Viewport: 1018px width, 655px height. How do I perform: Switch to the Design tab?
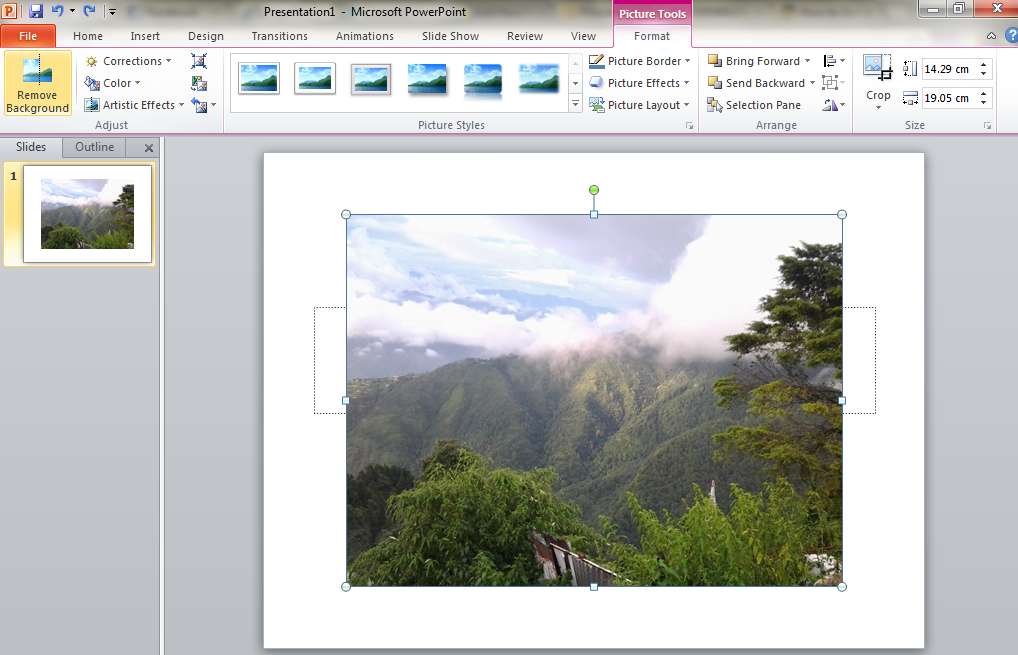(206, 36)
